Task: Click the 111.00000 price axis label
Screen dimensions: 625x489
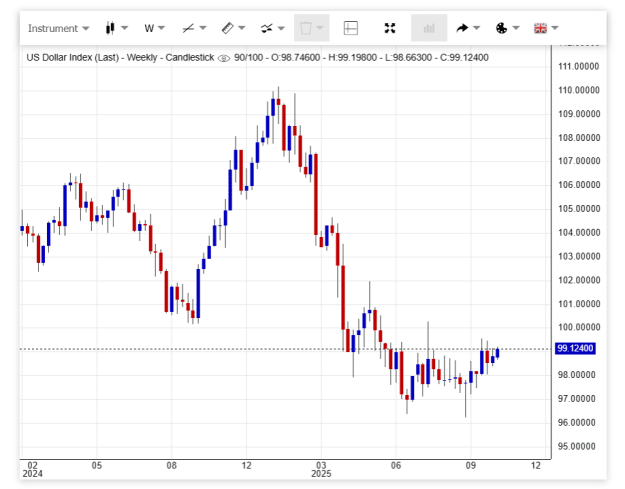Action: pyautogui.click(x=579, y=67)
